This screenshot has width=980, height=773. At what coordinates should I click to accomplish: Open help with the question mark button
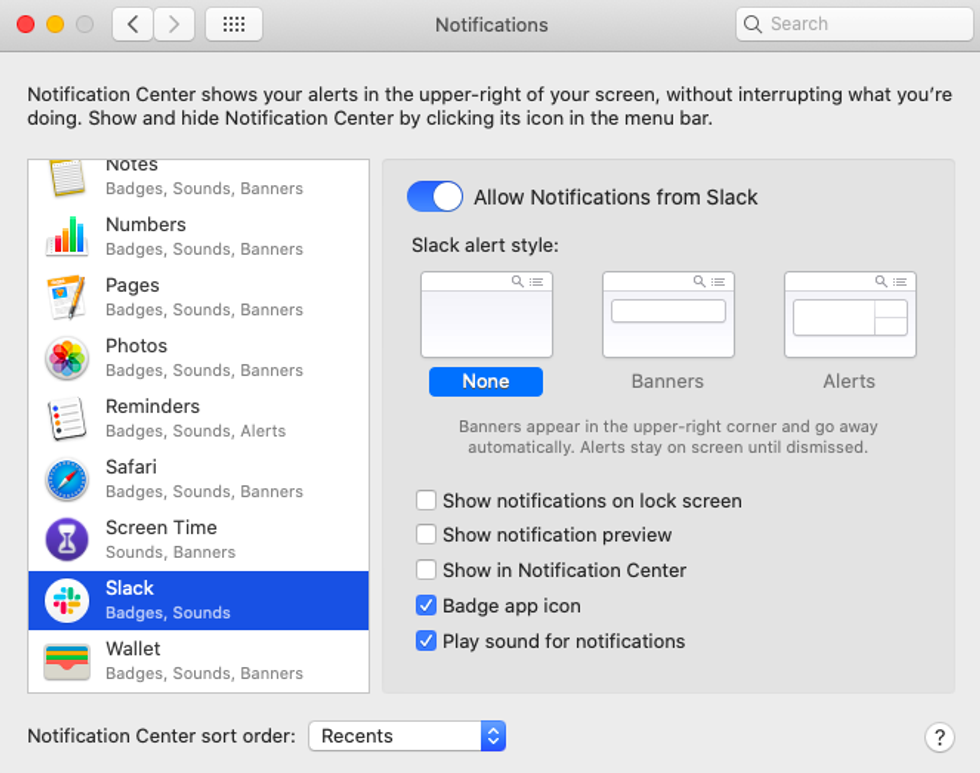[940, 737]
